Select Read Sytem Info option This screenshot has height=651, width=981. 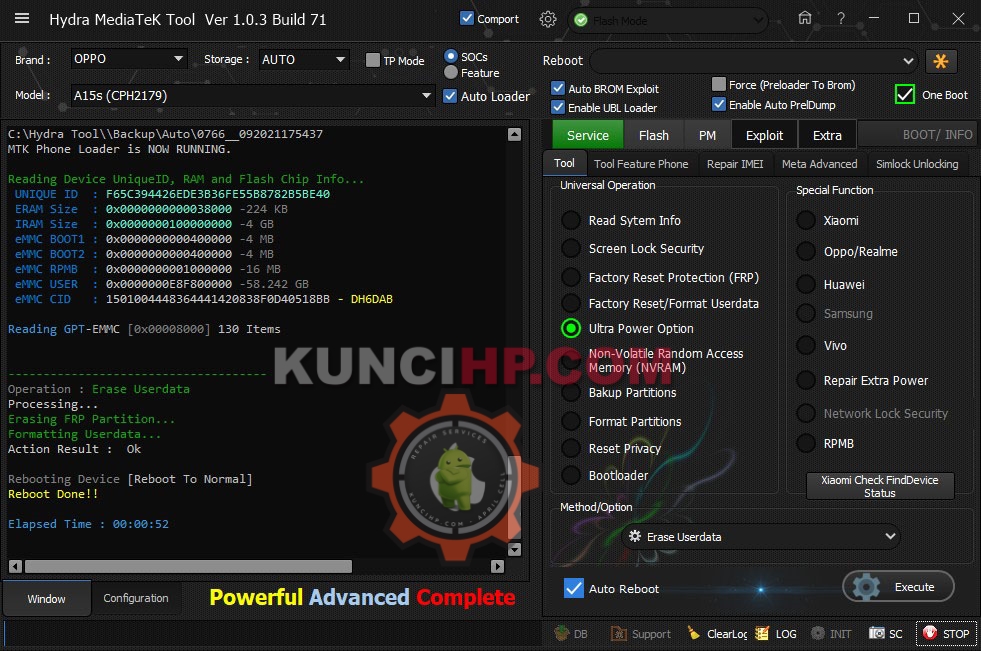(x=571, y=220)
